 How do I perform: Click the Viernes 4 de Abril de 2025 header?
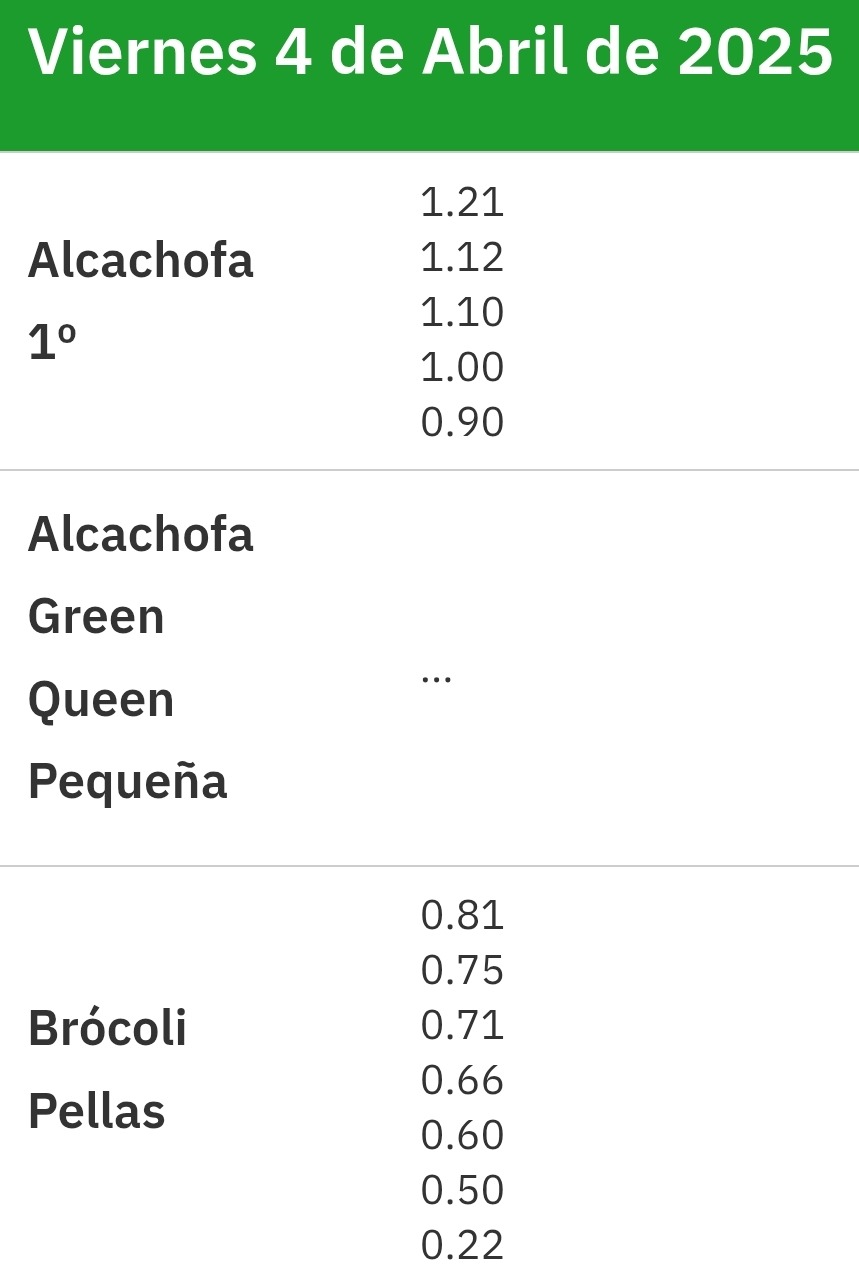(430, 52)
